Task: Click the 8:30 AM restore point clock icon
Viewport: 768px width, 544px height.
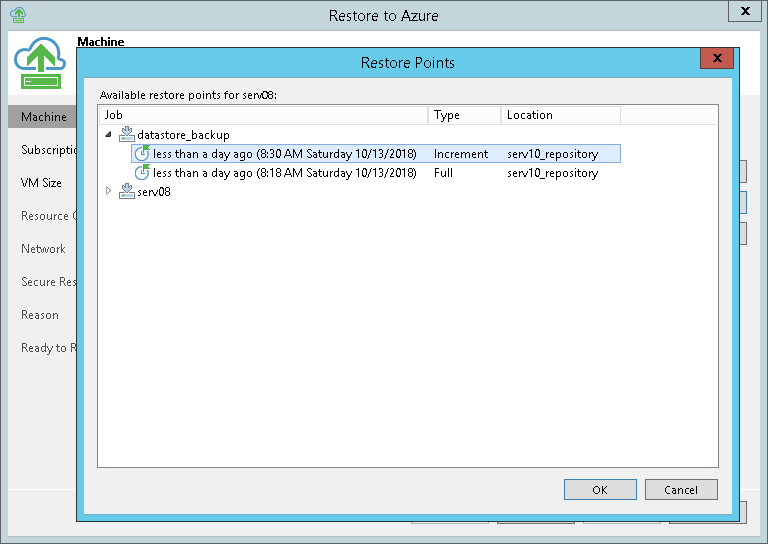Action: 142,154
